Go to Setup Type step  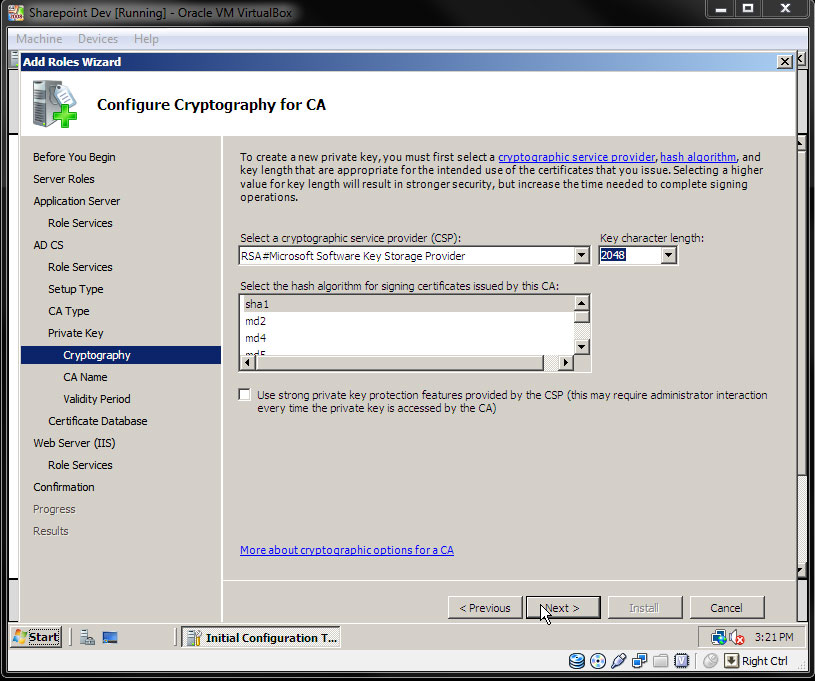(75, 289)
